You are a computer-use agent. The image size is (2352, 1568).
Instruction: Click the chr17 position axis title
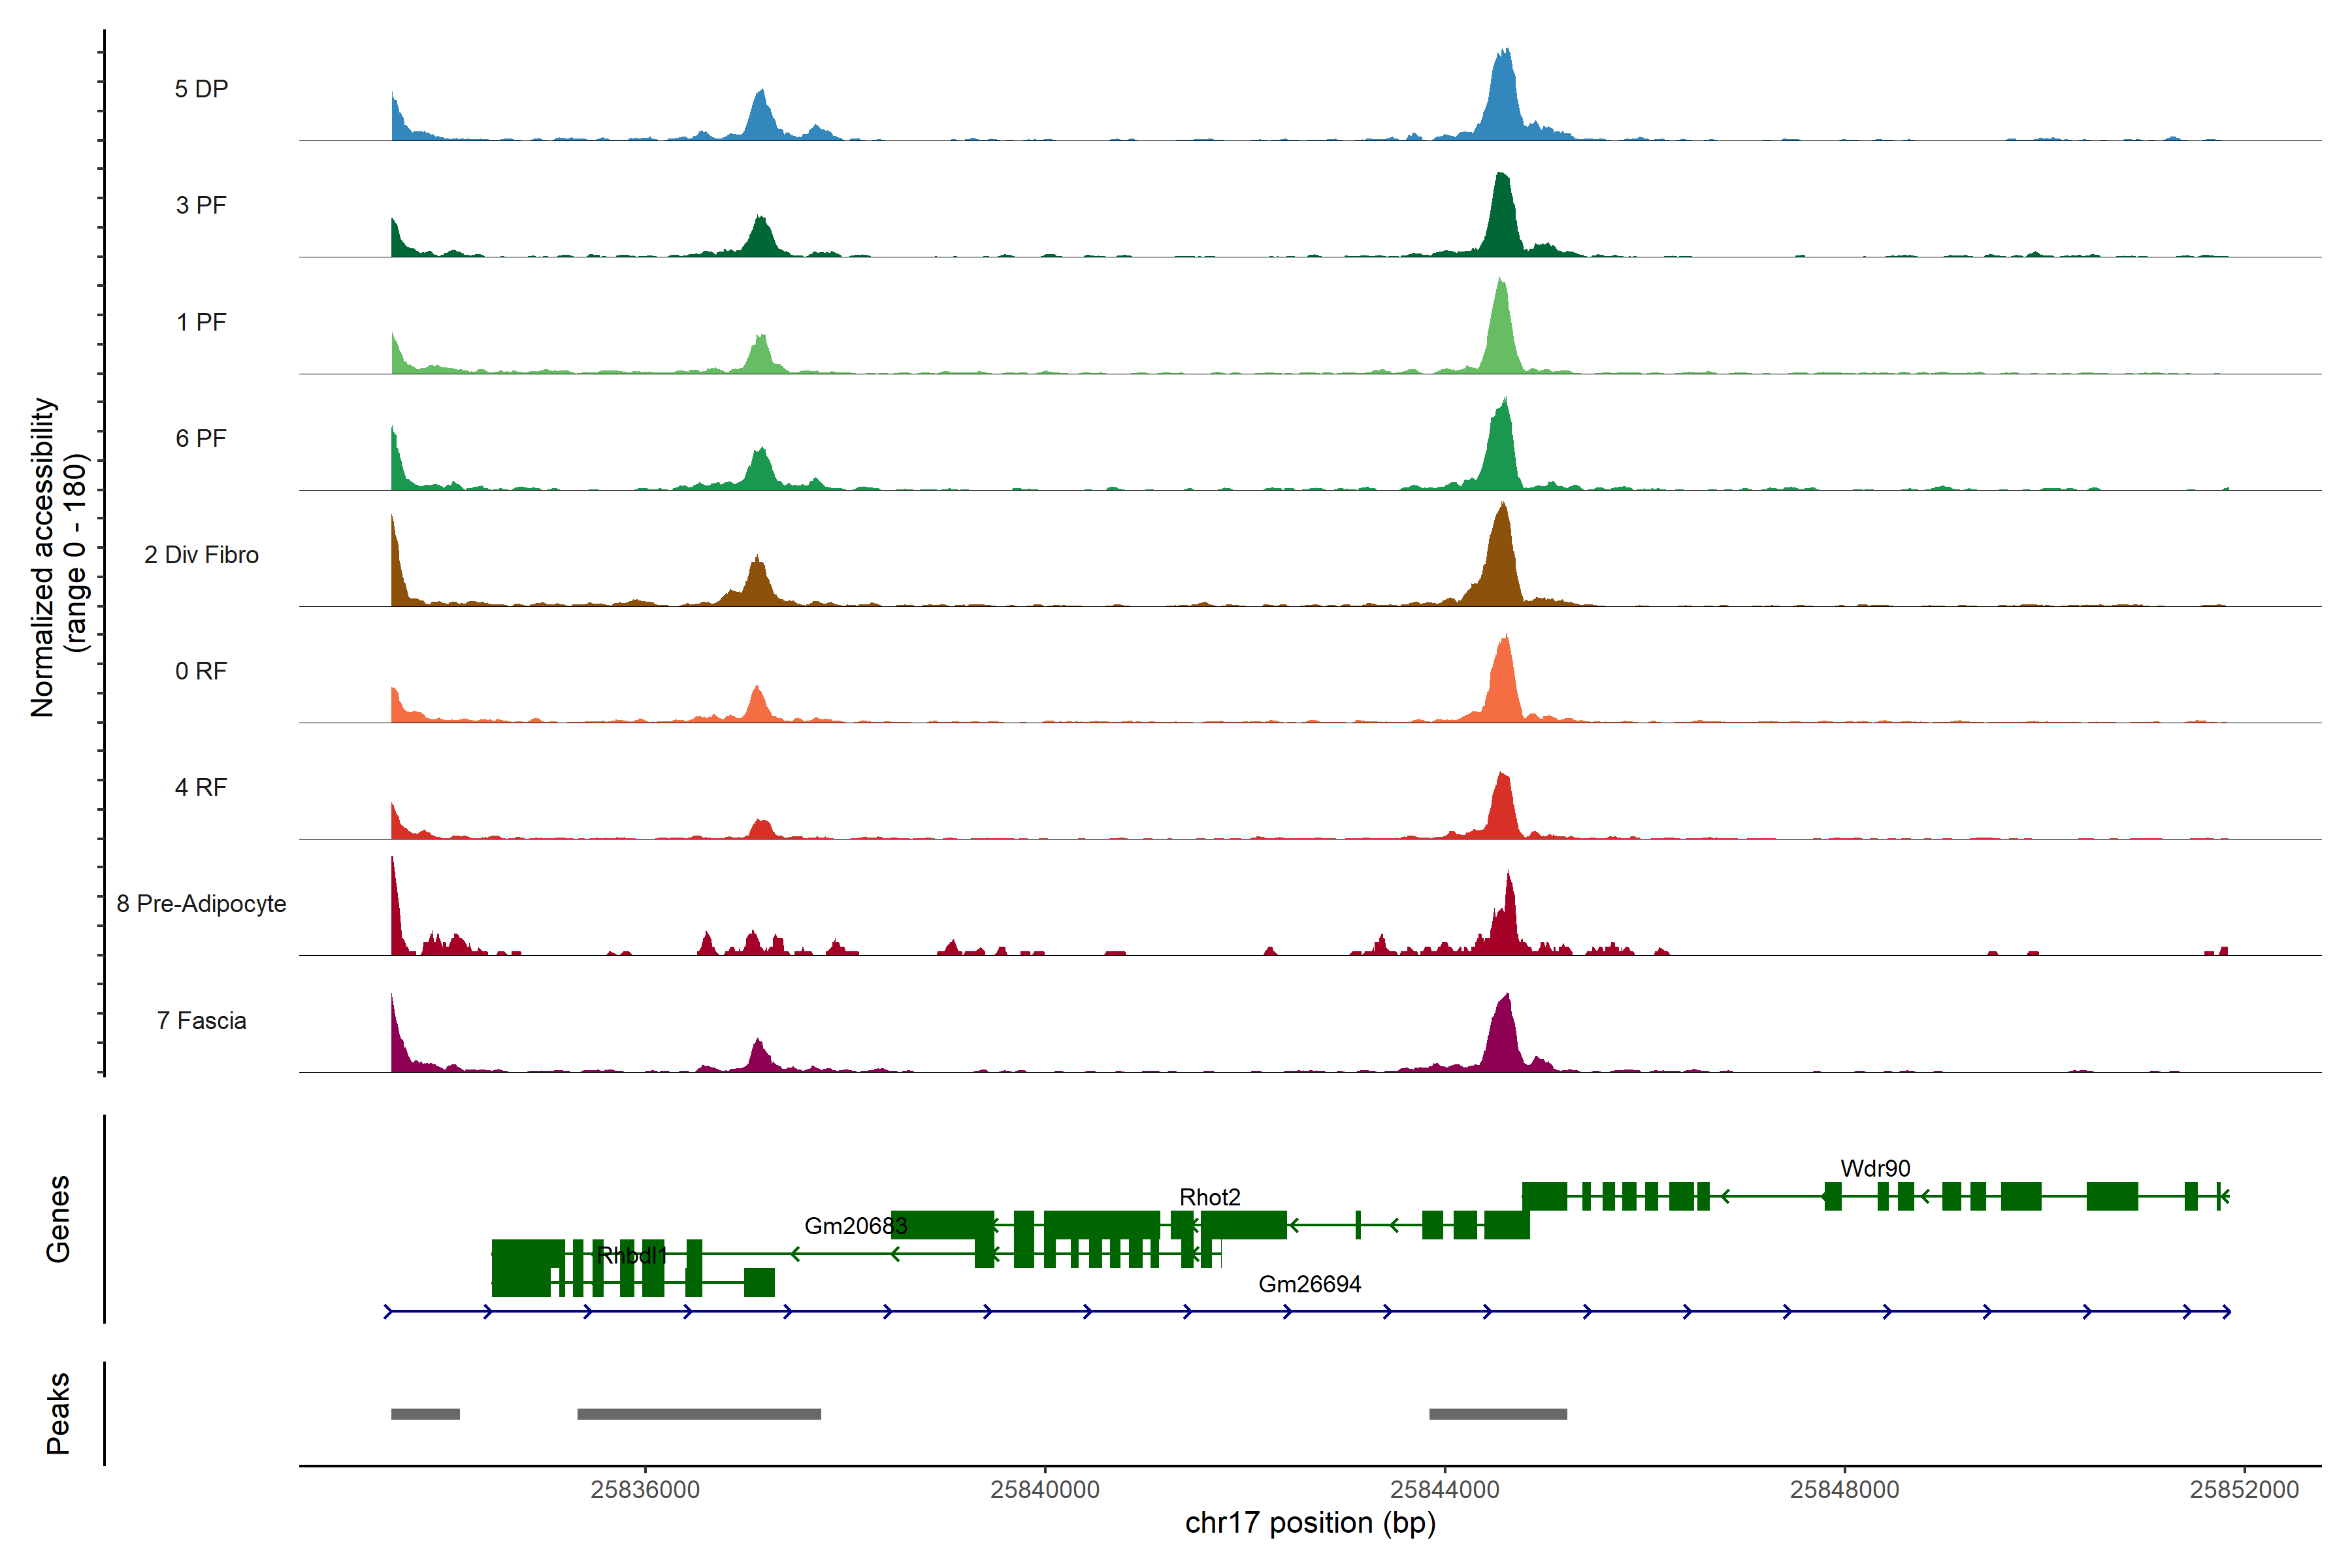pos(1309,1523)
